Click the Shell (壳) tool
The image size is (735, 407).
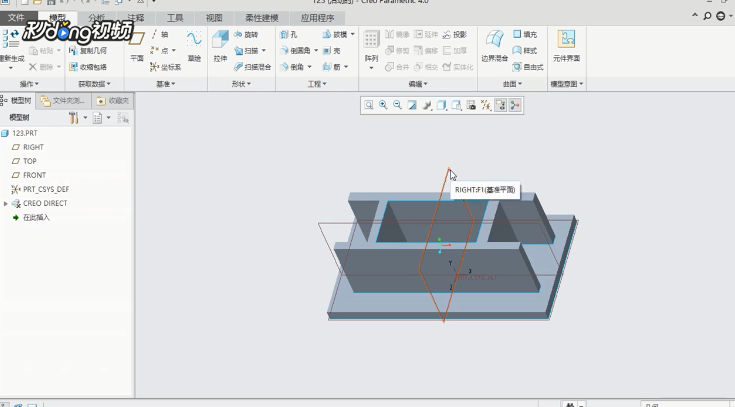tap(331, 51)
